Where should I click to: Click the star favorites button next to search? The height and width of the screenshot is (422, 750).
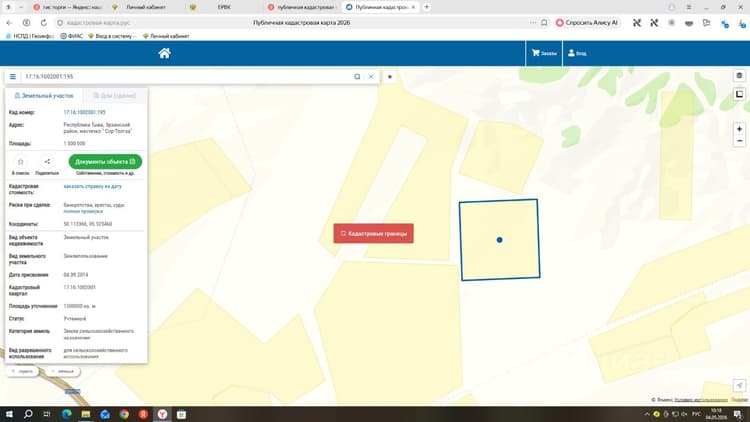pos(390,77)
